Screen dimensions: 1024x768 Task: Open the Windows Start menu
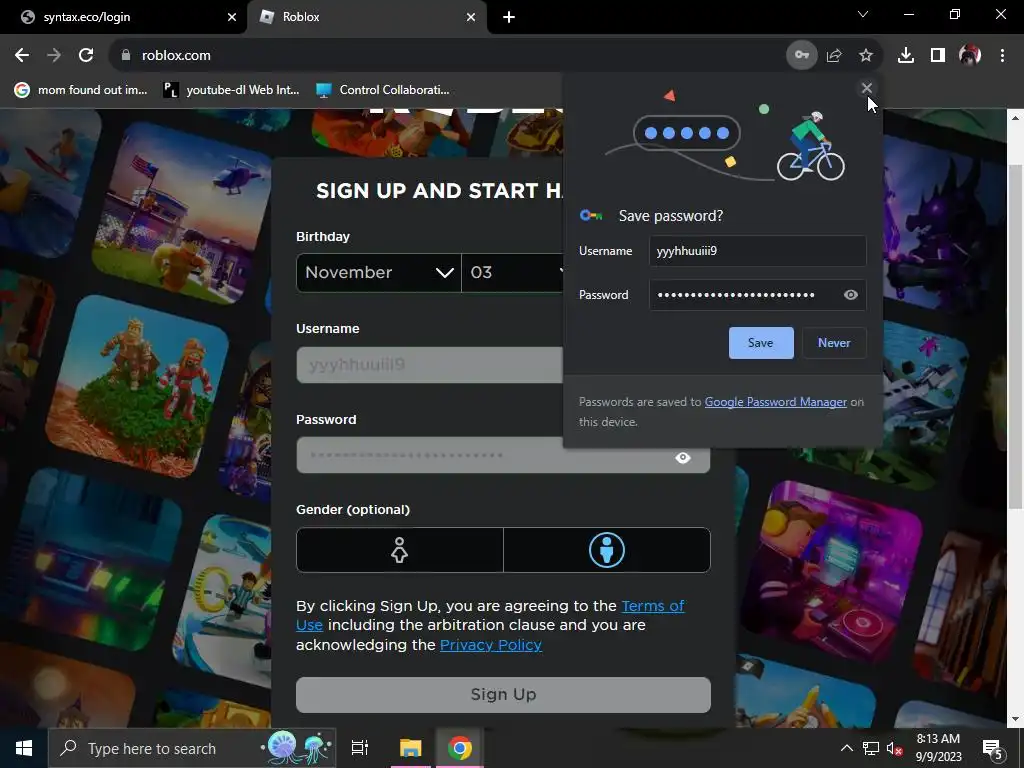pyautogui.click(x=24, y=748)
